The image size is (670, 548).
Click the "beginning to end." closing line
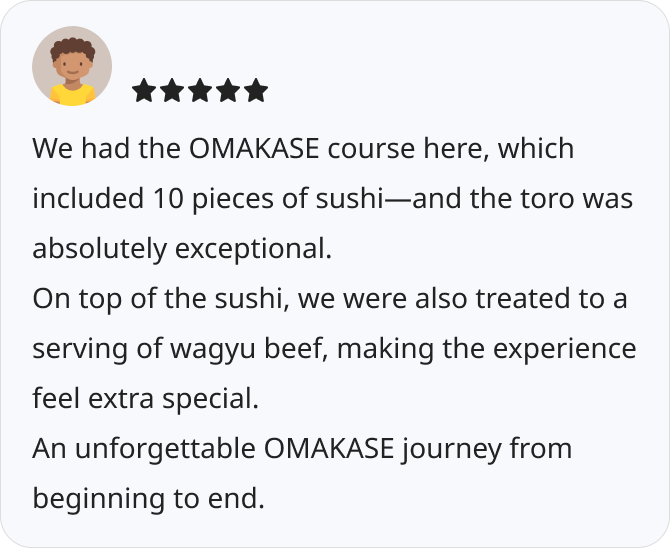point(148,497)
